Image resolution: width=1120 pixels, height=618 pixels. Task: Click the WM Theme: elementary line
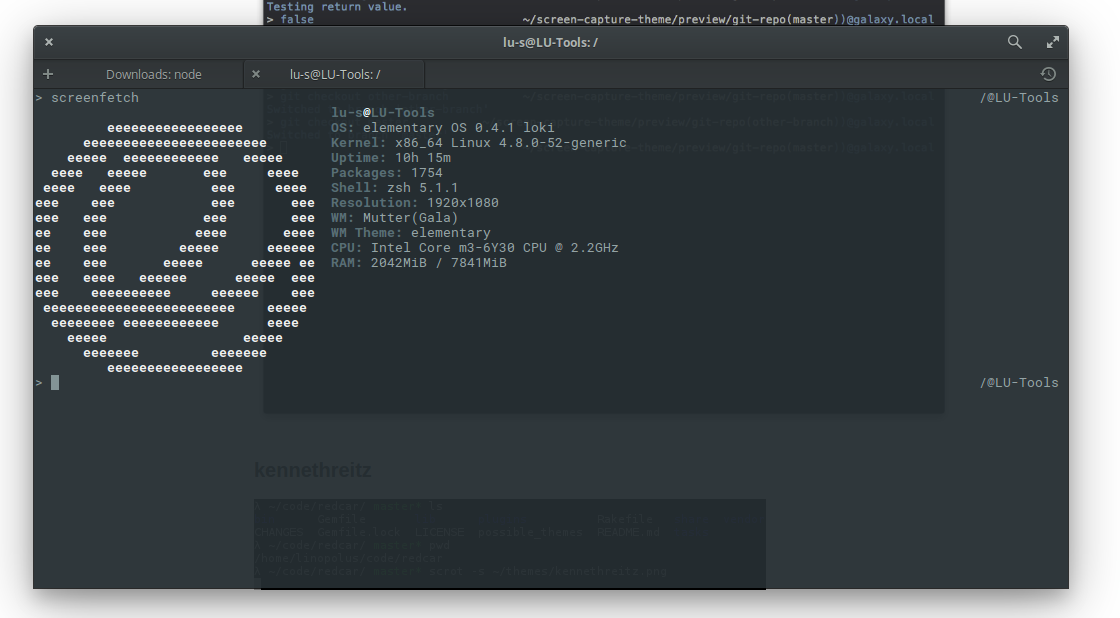coord(411,233)
